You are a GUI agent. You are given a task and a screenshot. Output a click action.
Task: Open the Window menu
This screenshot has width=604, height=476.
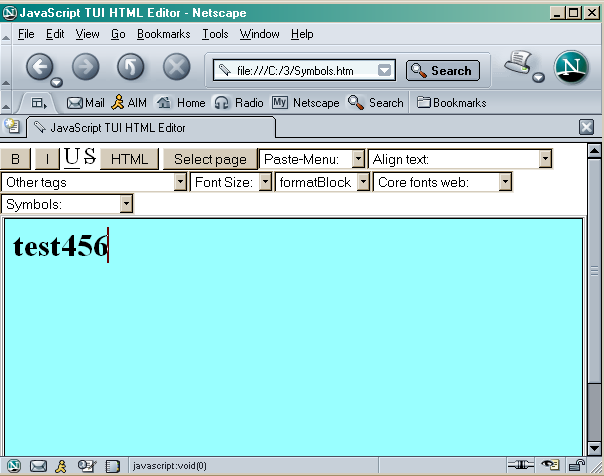coord(260,34)
